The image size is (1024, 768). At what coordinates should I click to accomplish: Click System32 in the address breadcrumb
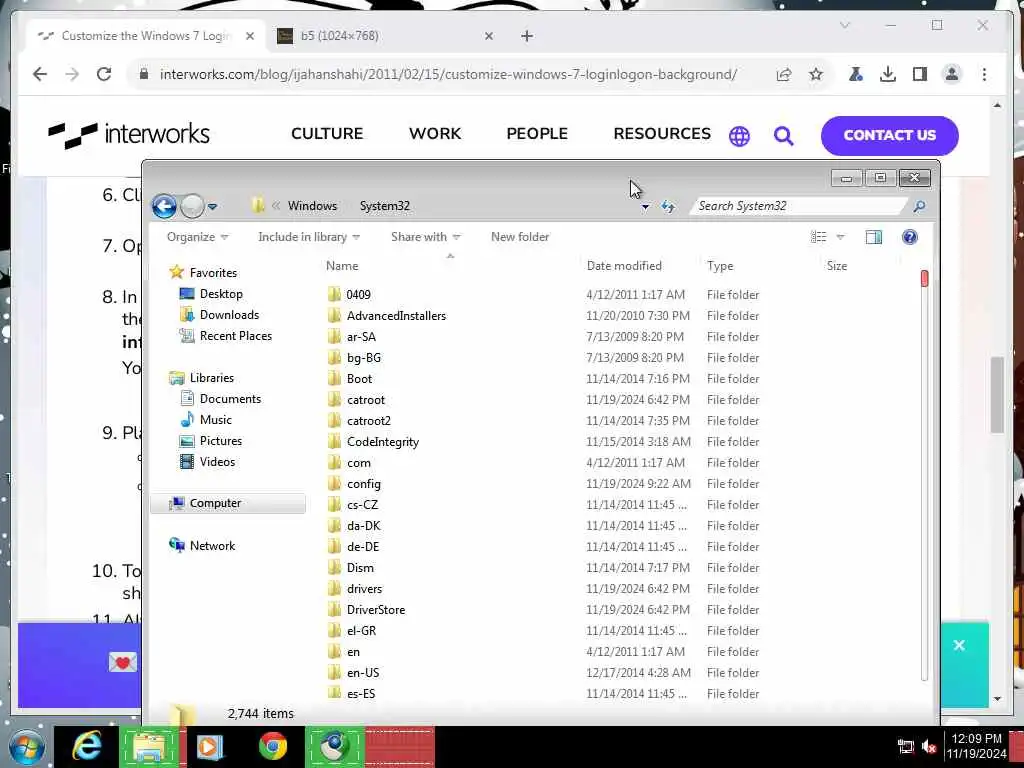pos(385,206)
